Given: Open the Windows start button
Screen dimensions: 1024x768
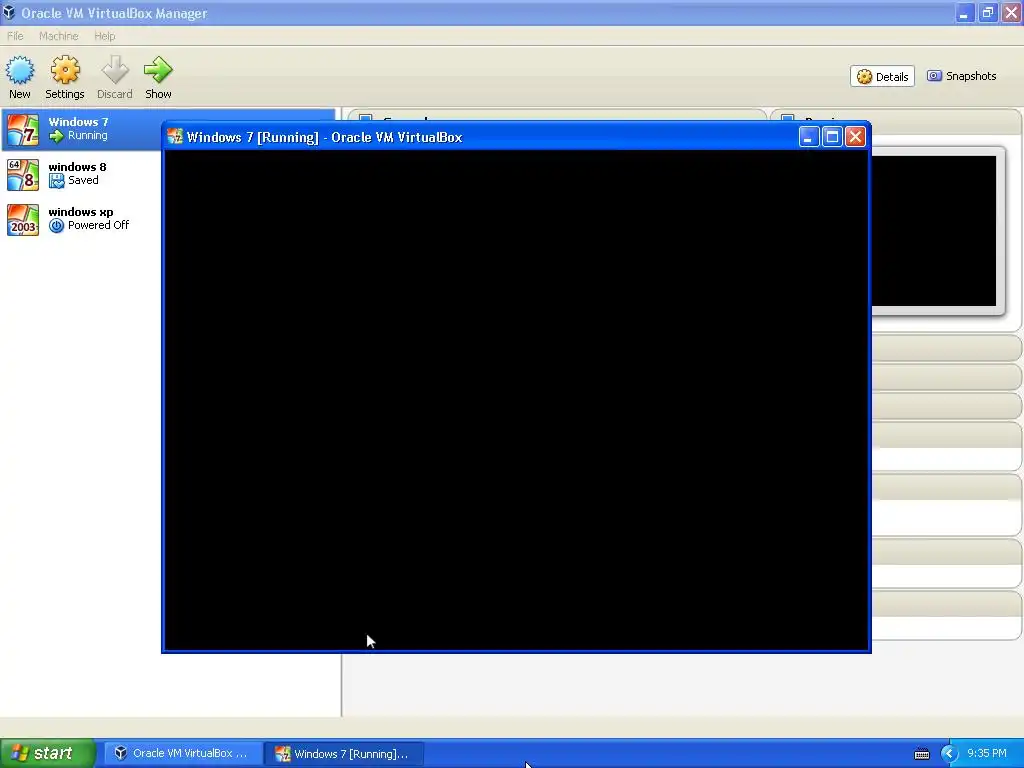Looking at the screenshot, I should point(48,753).
